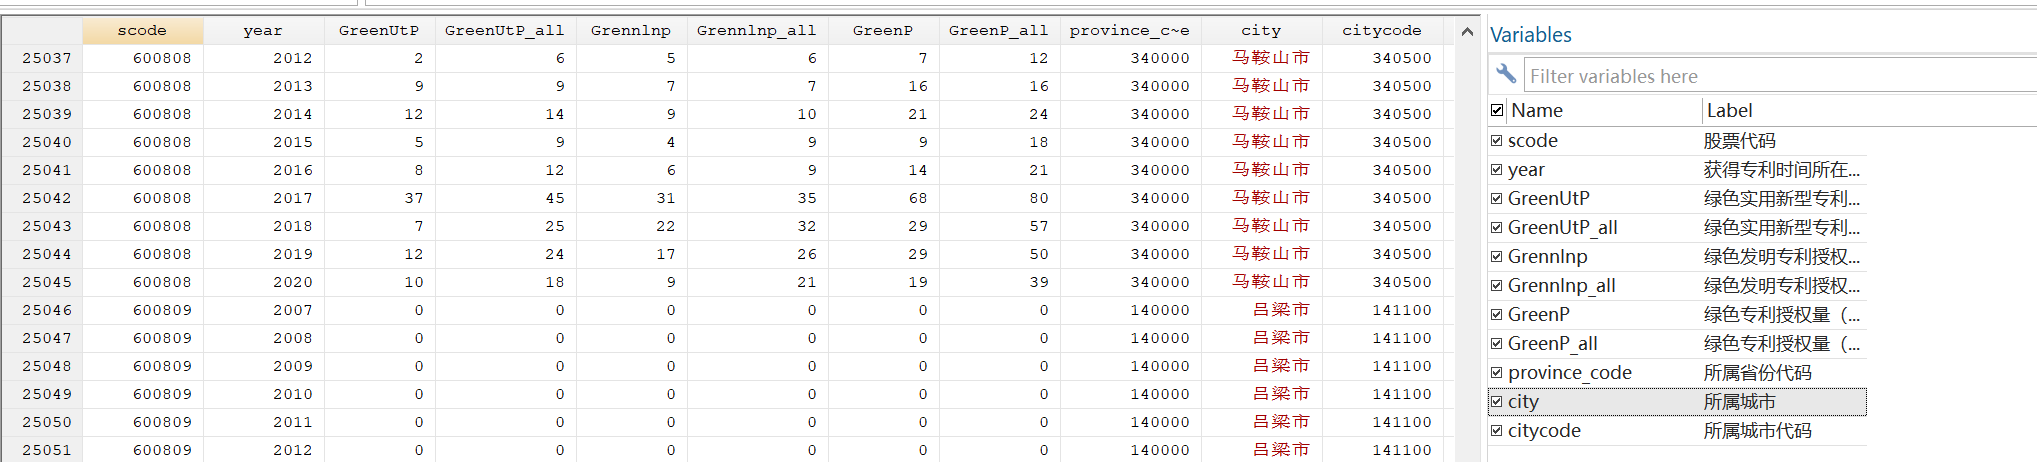2037x462 pixels.
Task: Toggle the GrennInp variable checkbox
Action: tap(1497, 257)
